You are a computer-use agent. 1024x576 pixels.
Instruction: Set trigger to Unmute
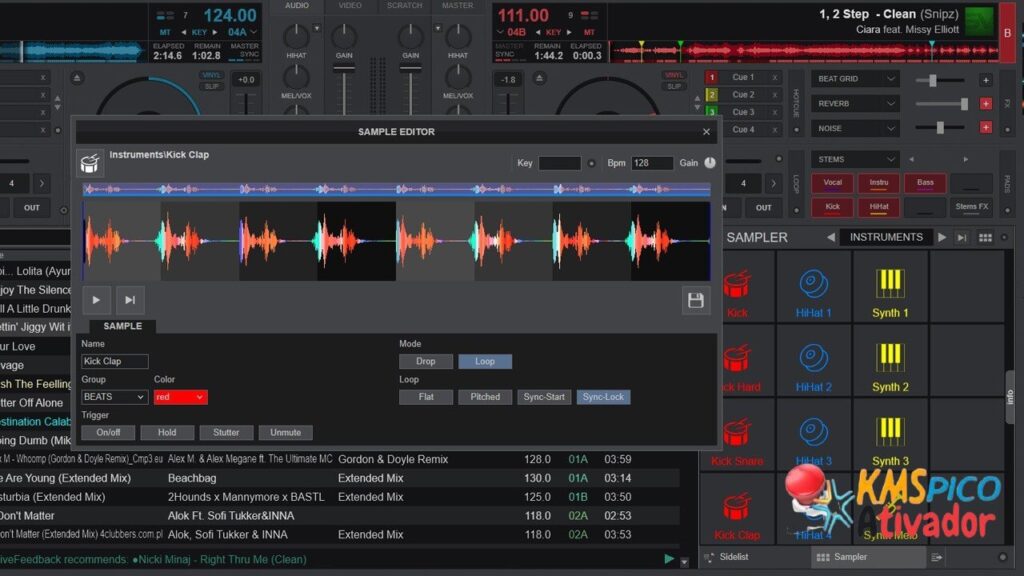285,432
